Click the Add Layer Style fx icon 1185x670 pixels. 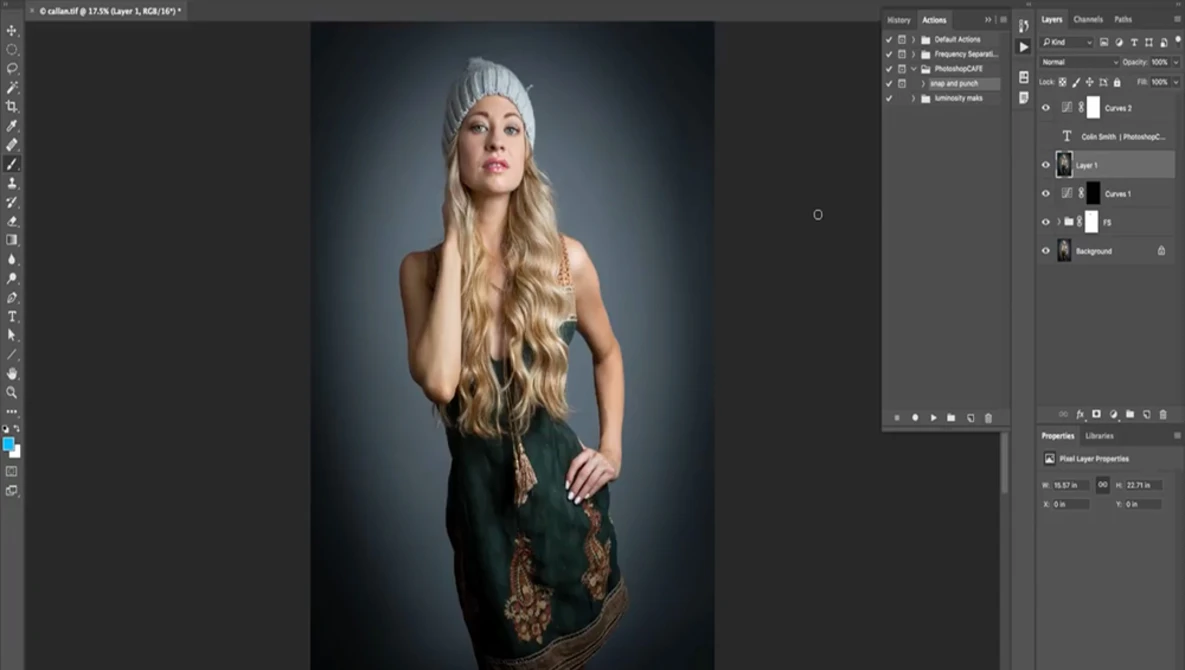click(1080, 414)
